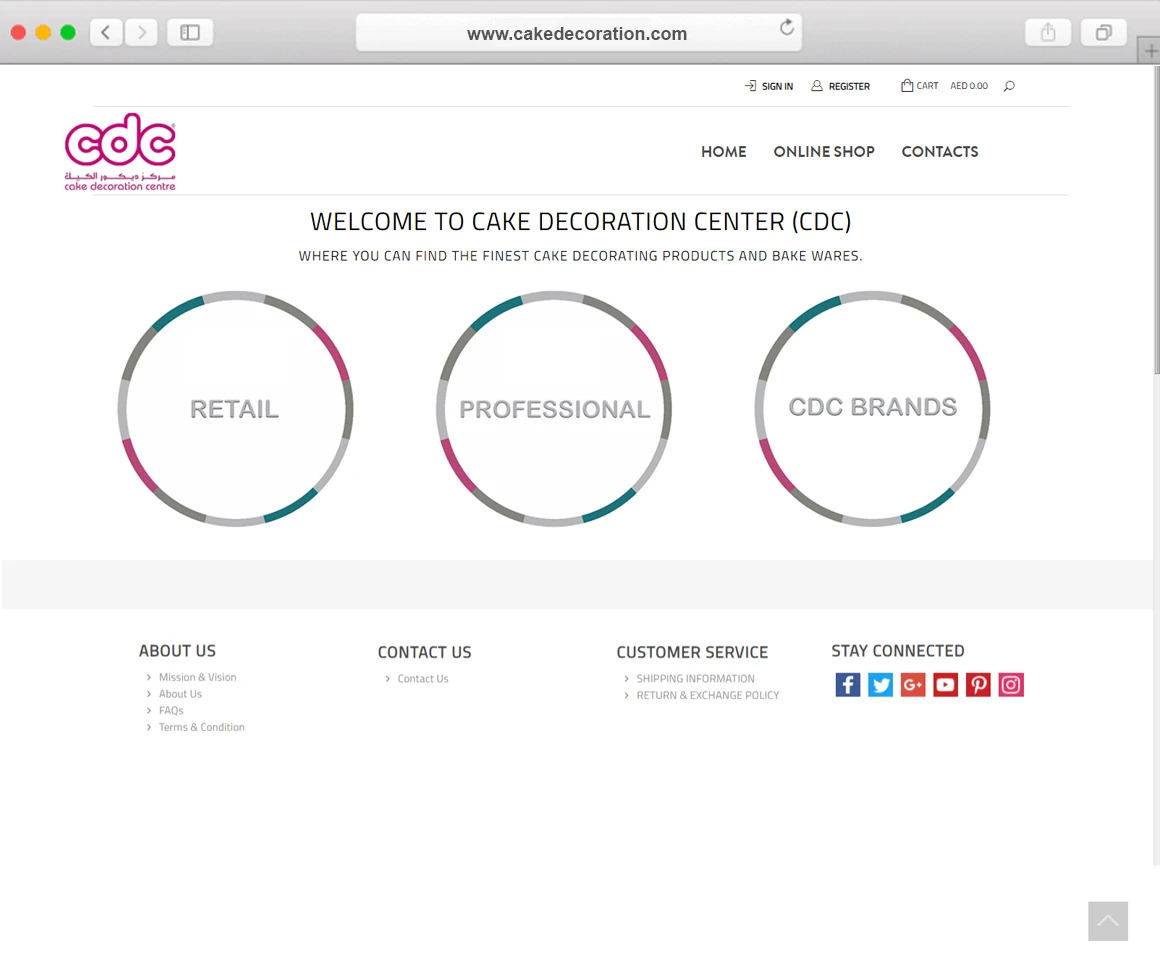This screenshot has width=1160, height=970.
Task: Go back with the browser back arrow
Action: point(106,33)
